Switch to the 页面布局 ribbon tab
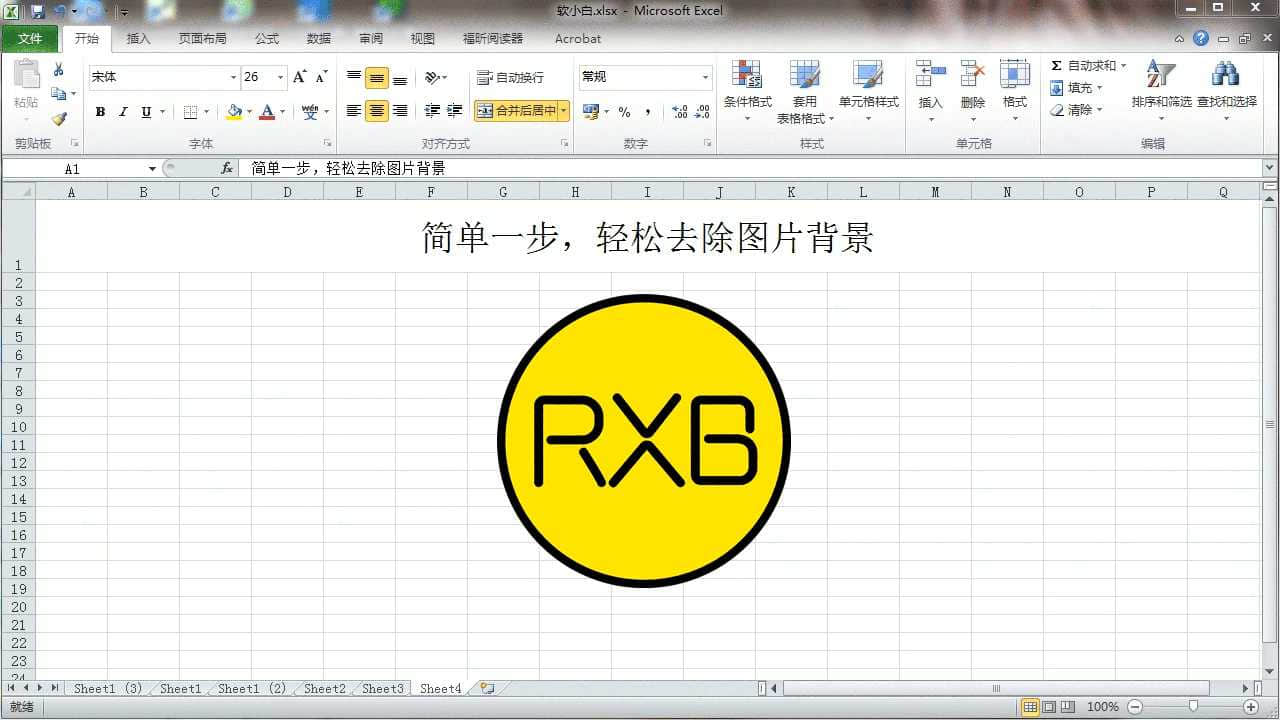 (x=202, y=39)
